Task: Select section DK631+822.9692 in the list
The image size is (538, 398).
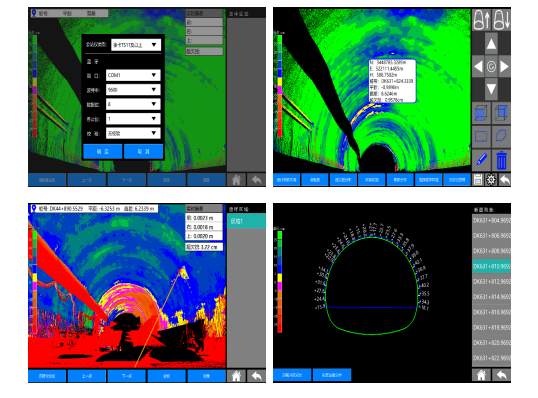Action: pos(492,358)
